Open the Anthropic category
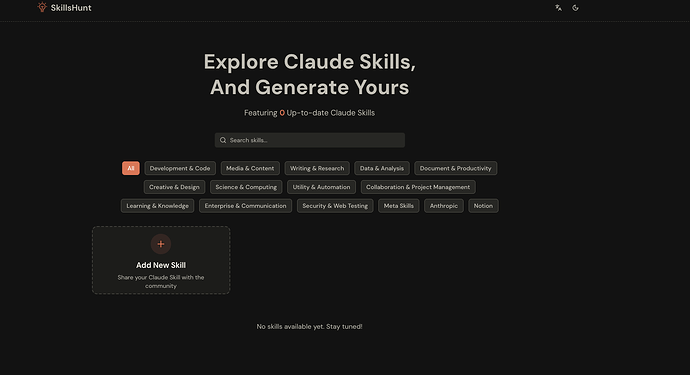The width and height of the screenshot is (690, 375). click(x=444, y=206)
